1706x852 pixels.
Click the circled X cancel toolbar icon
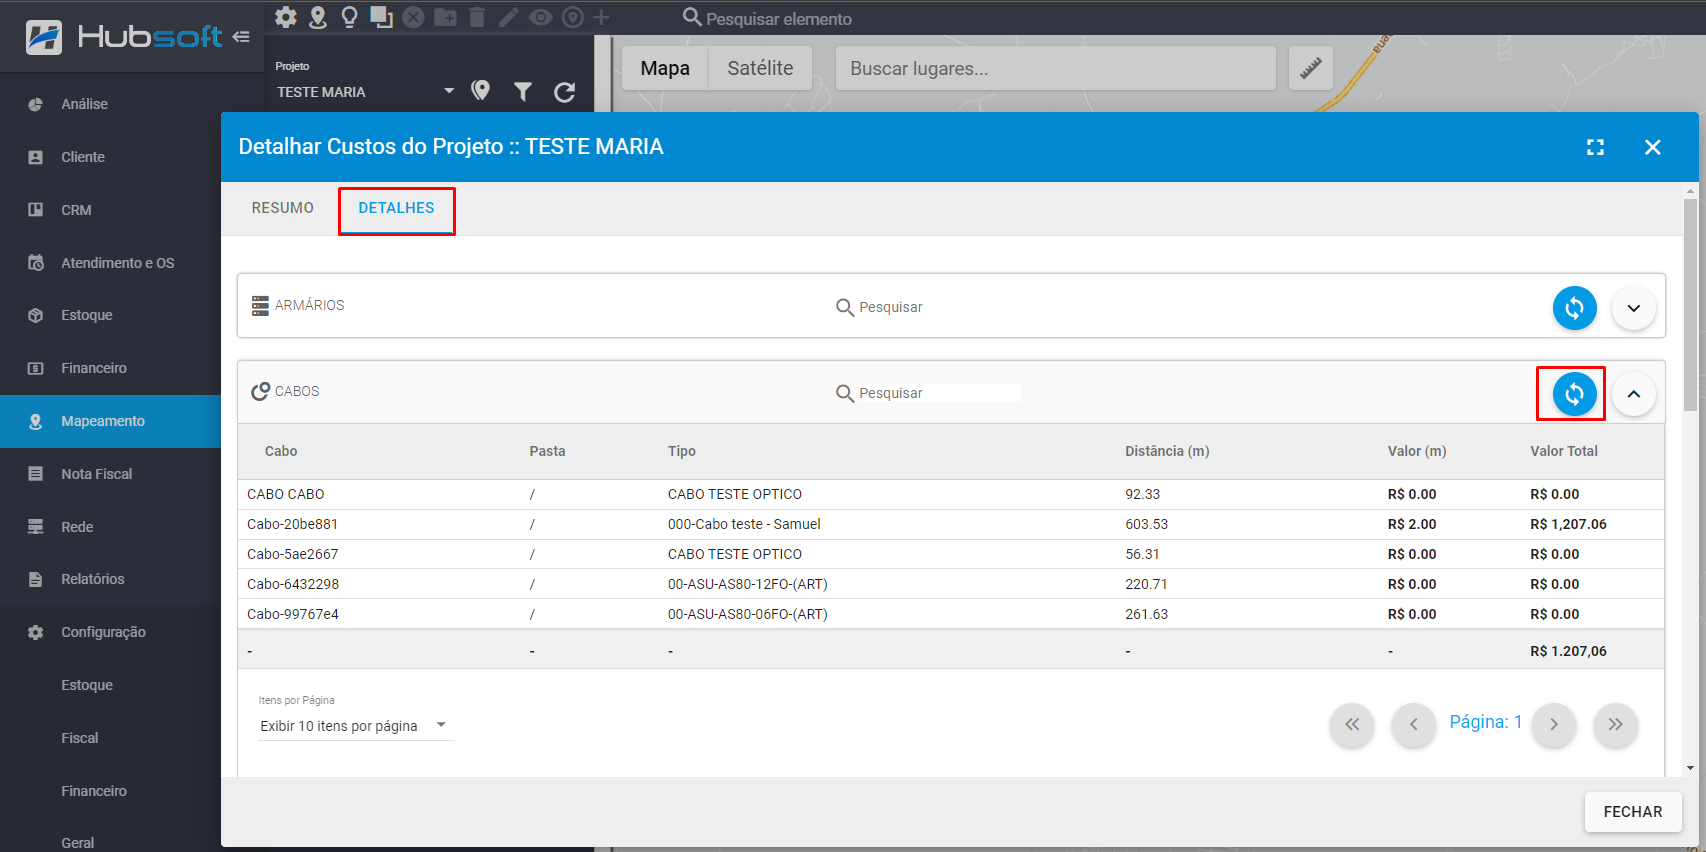(x=414, y=17)
